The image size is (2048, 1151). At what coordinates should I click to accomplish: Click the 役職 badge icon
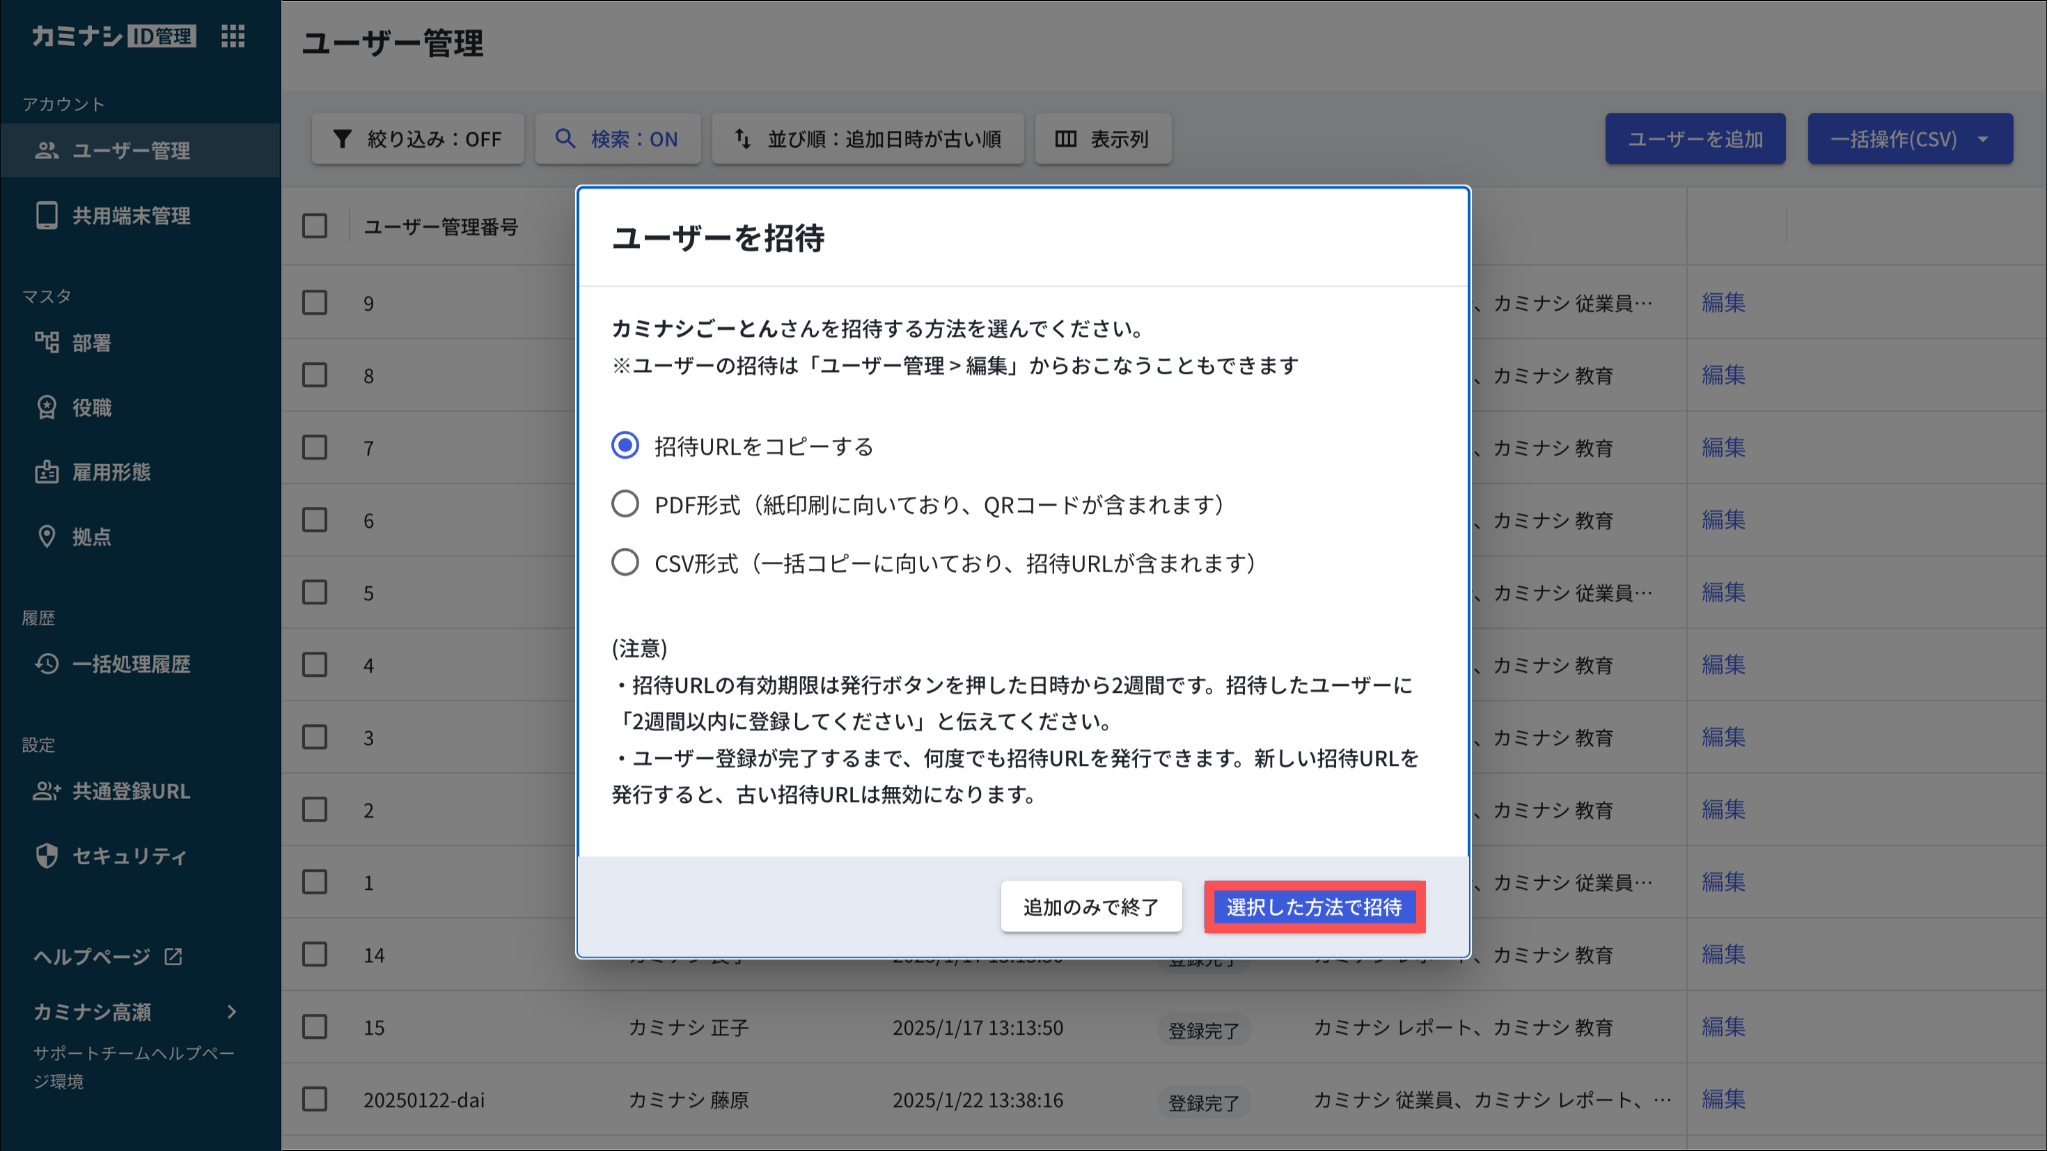click(47, 407)
